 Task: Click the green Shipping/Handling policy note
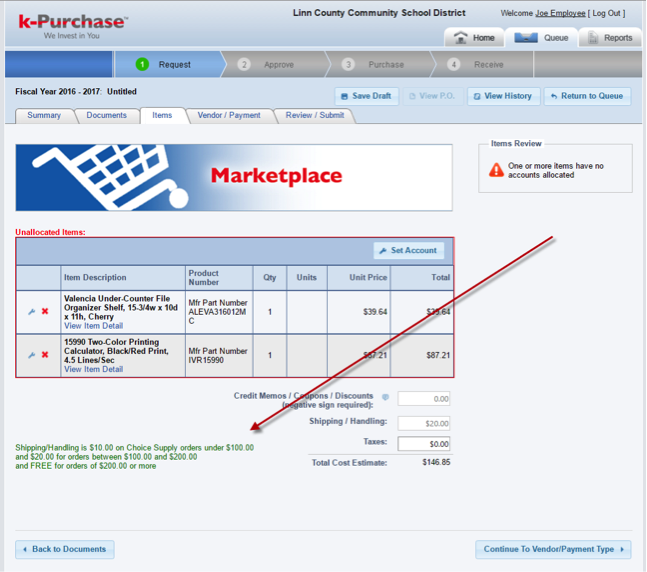[x=135, y=456]
